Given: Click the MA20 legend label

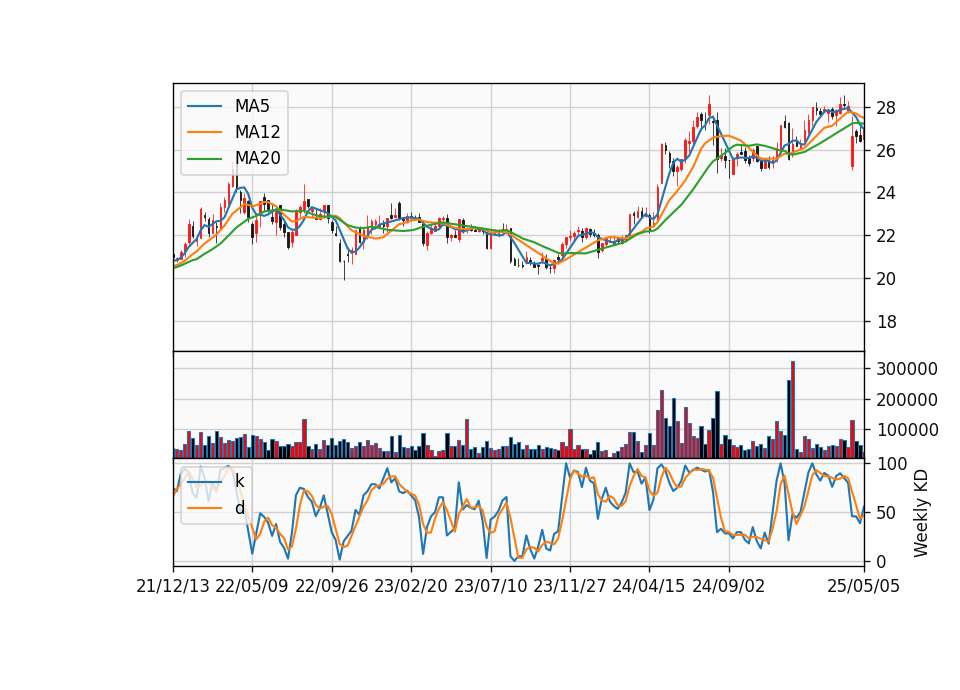Looking at the screenshot, I should pos(257,159).
